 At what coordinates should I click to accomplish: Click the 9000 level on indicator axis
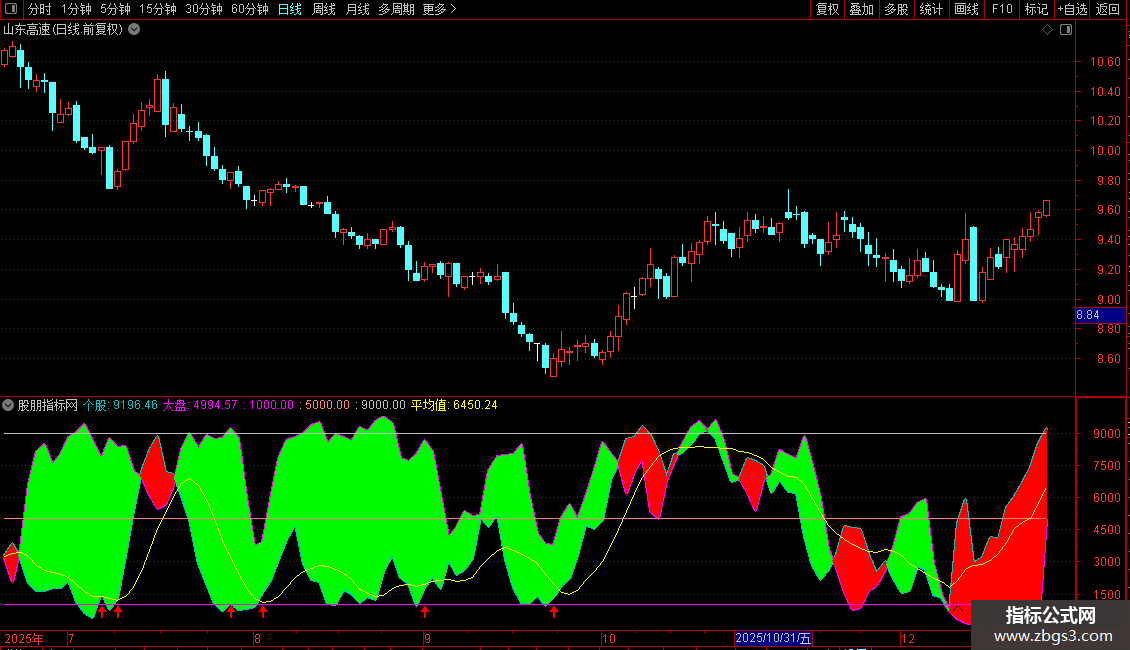1107,434
